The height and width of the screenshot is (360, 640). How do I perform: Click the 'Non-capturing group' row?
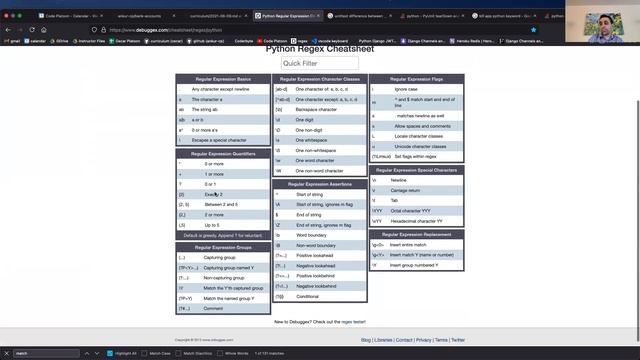(x=223, y=278)
